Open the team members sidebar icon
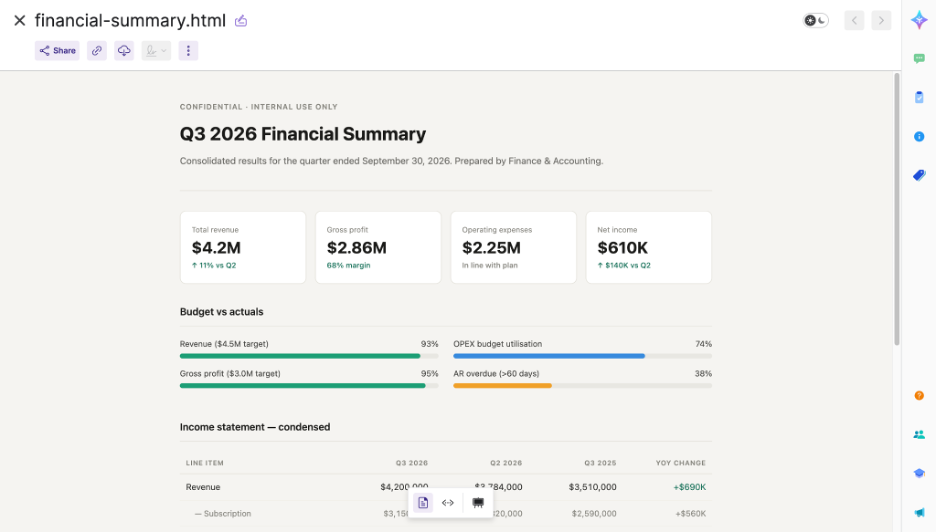This screenshot has width=936, height=532. [919, 435]
